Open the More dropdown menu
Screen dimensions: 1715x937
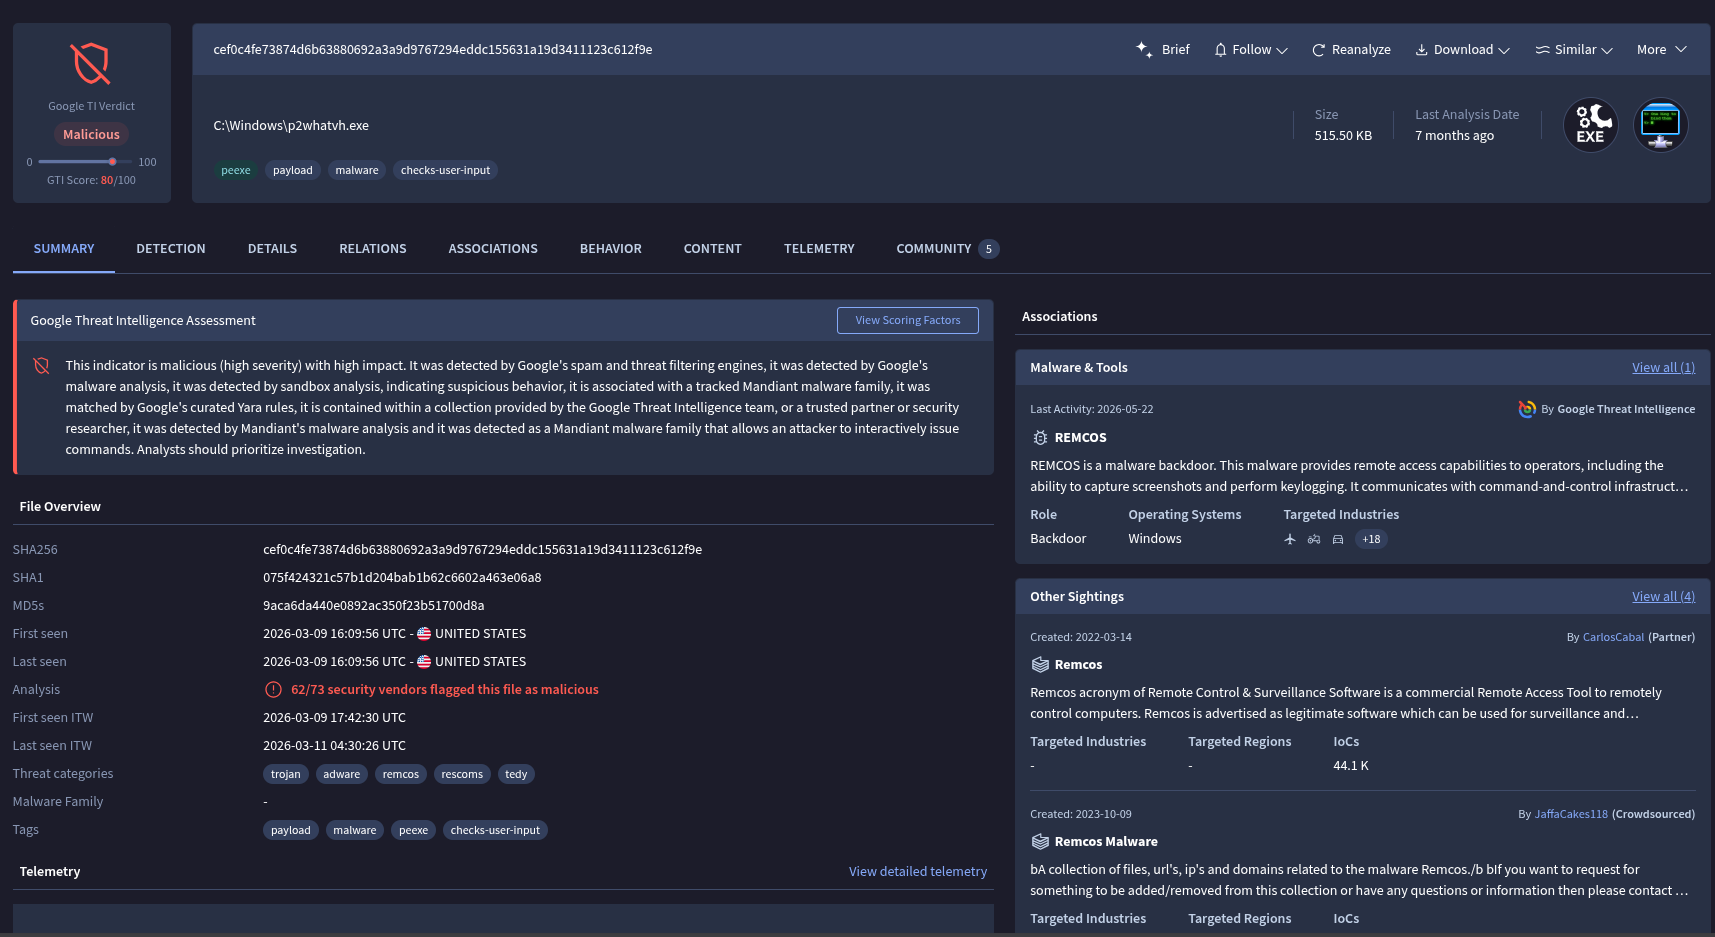tap(1661, 50)
